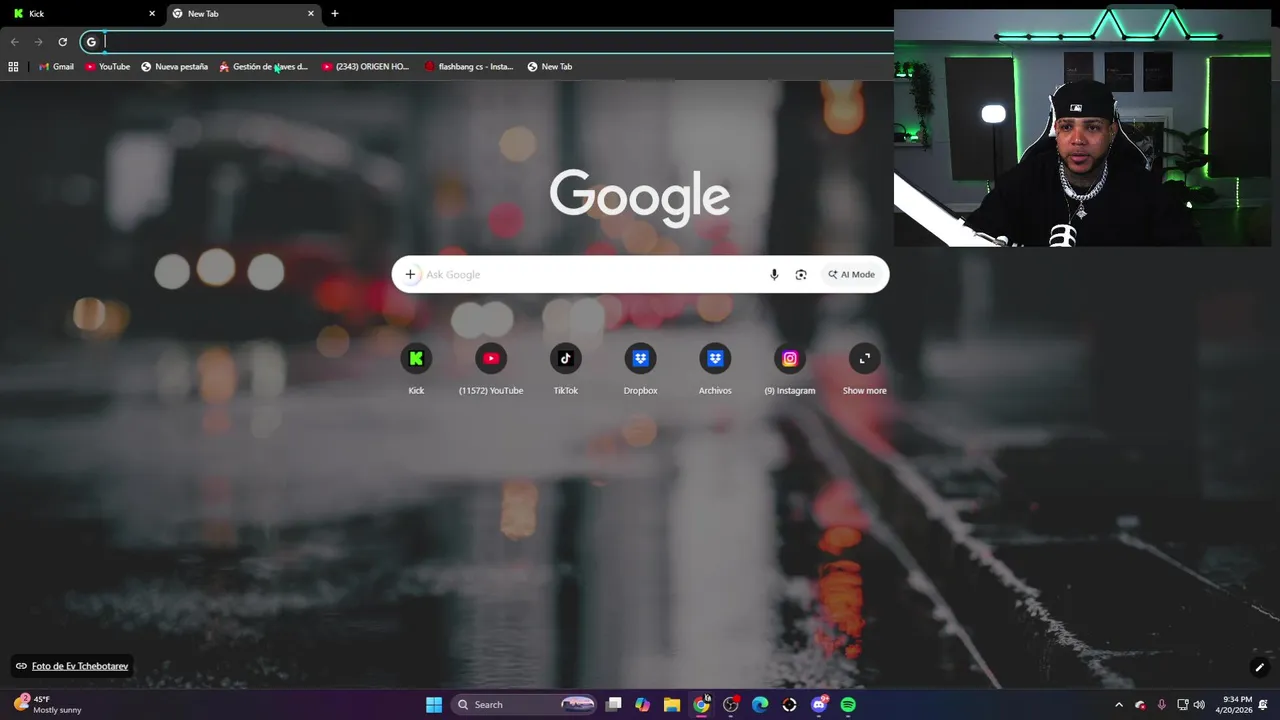Reload the current page
This screenshot has width=1280, height=720.
tap(62, 42)
